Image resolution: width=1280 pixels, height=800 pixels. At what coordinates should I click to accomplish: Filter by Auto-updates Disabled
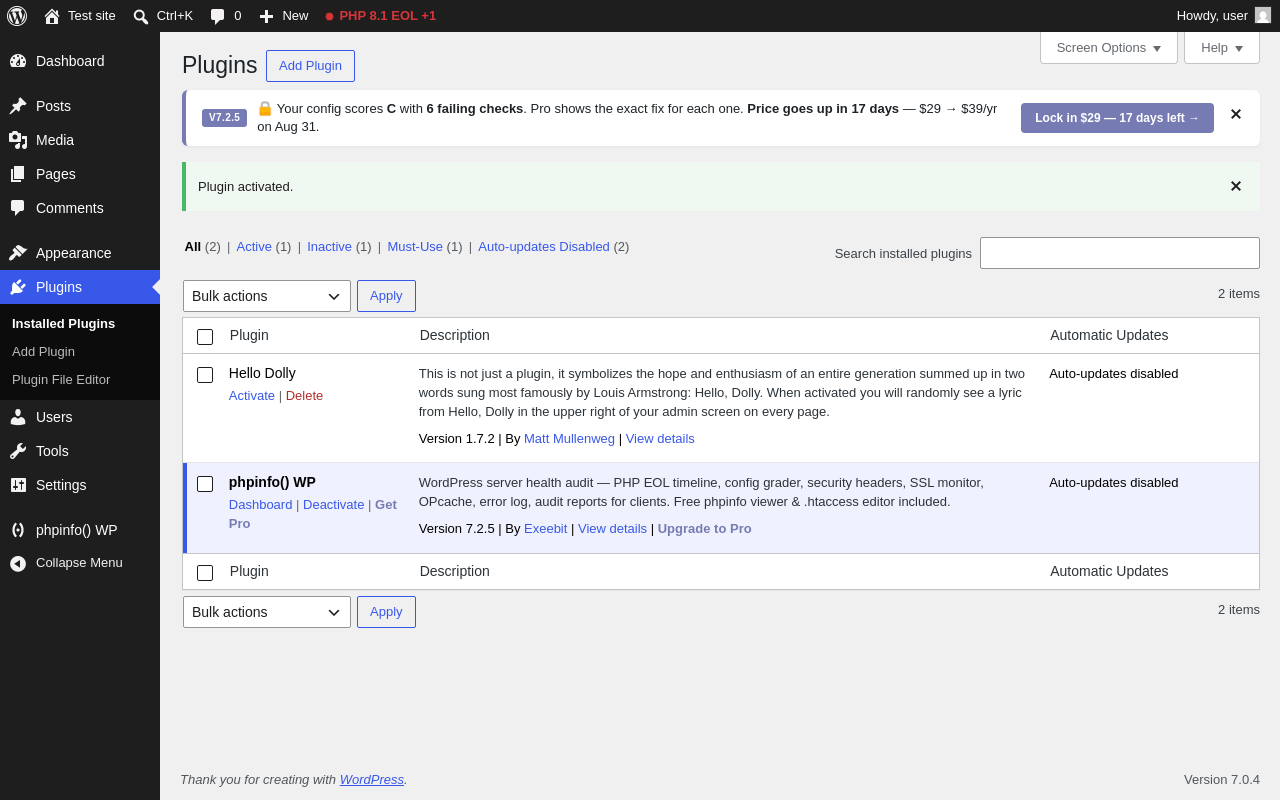[544, 247]
